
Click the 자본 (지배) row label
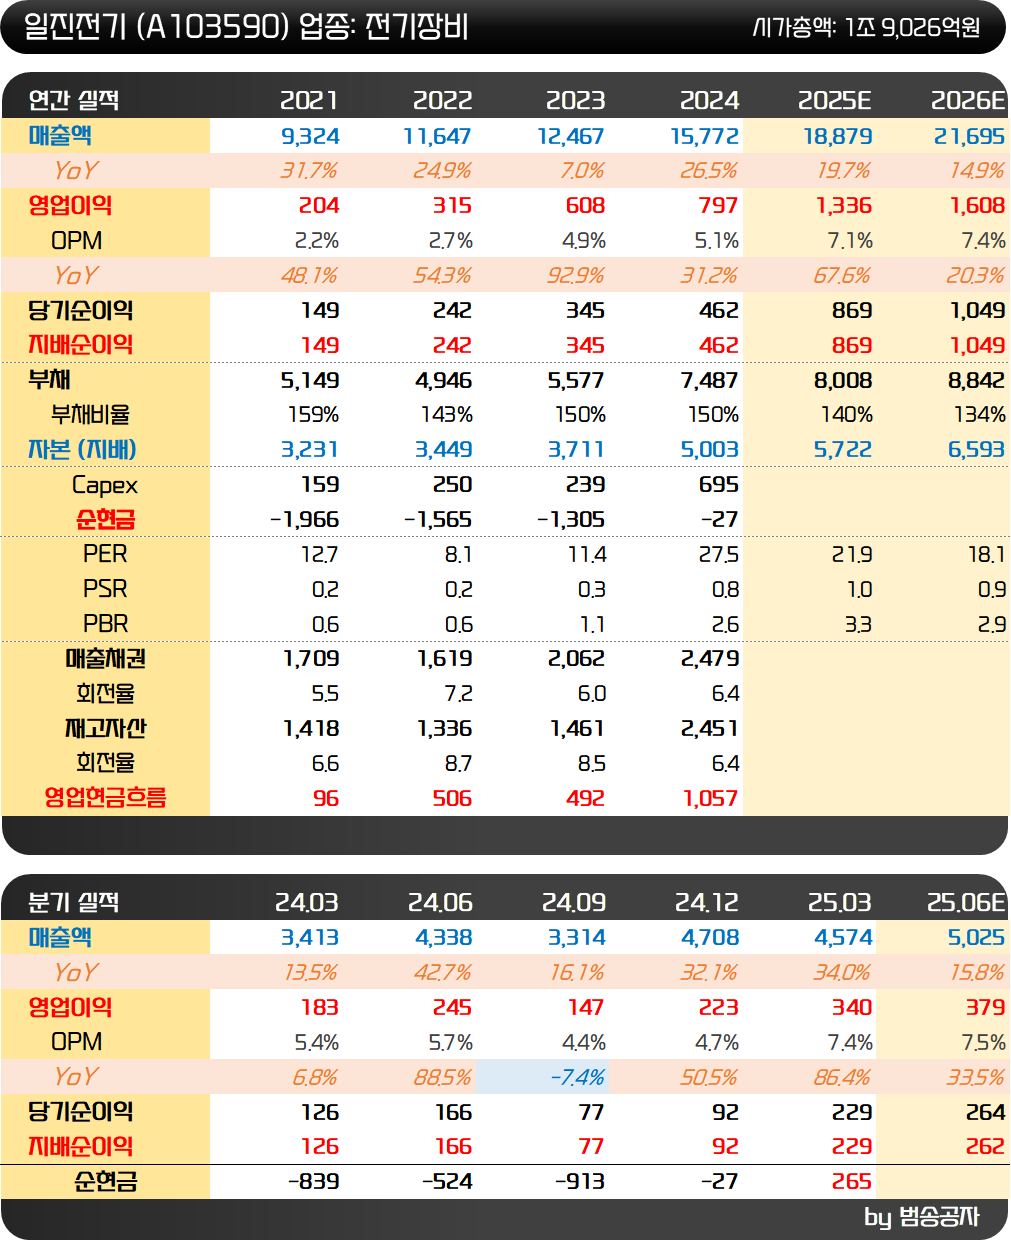tap(82, 449)
